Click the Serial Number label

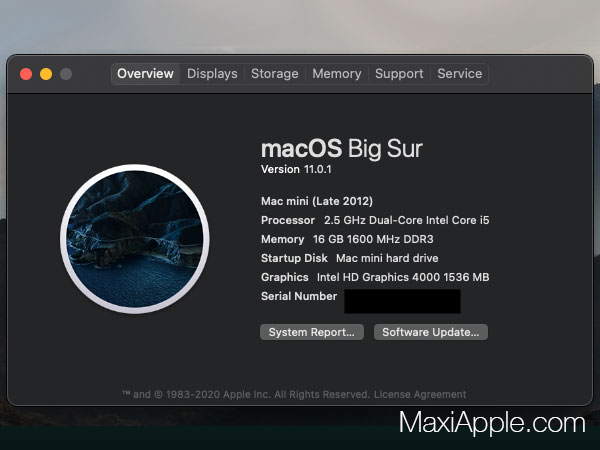(x=299, y=296)
